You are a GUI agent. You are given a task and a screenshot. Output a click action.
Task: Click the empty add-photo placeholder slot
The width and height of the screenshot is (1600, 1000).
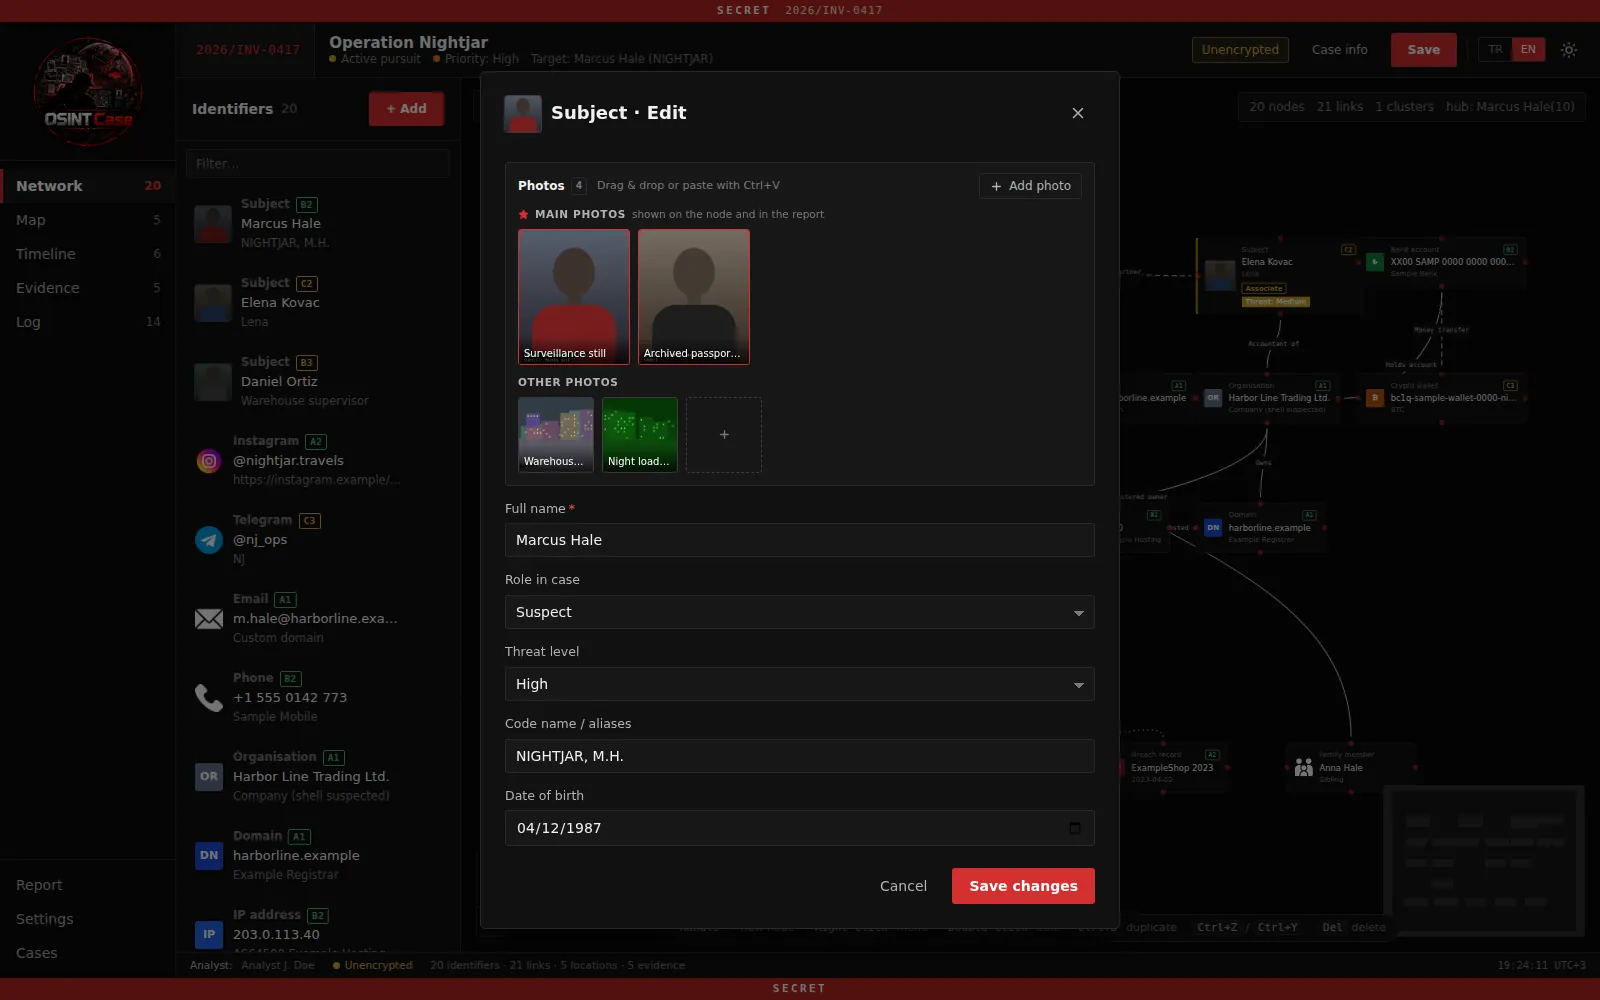click(724, 435)
